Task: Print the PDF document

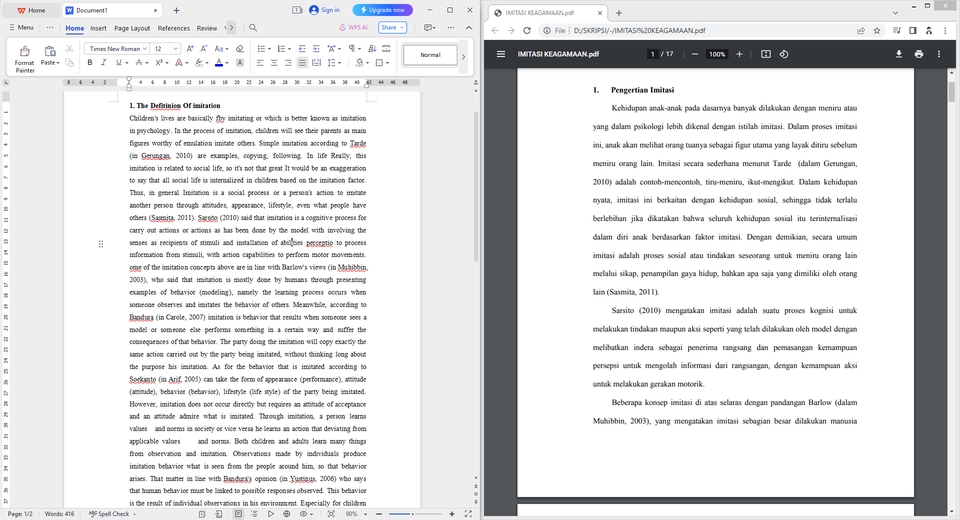Action: 919,54
